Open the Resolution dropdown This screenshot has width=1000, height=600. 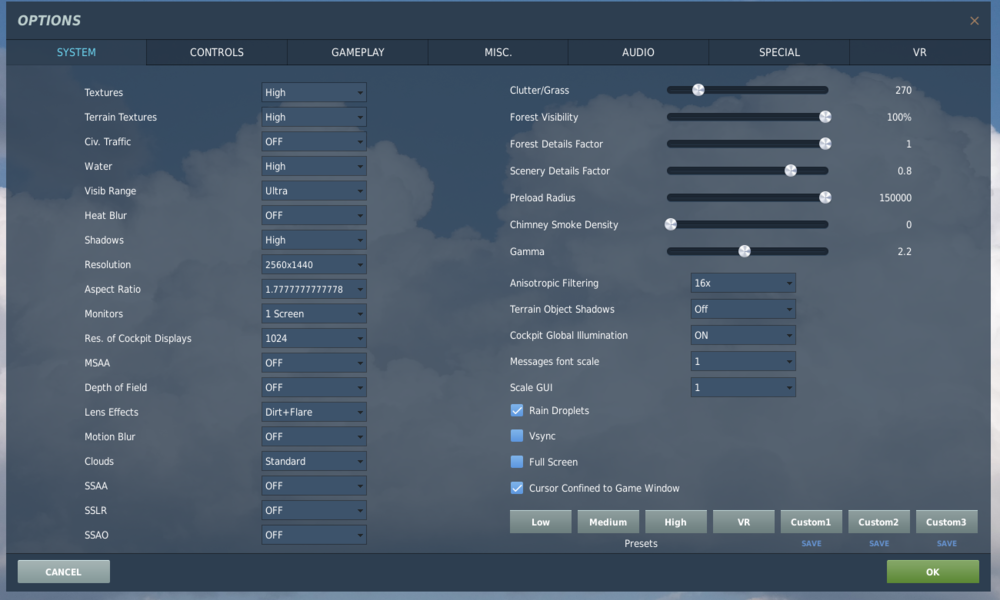(x=313, y=264)
